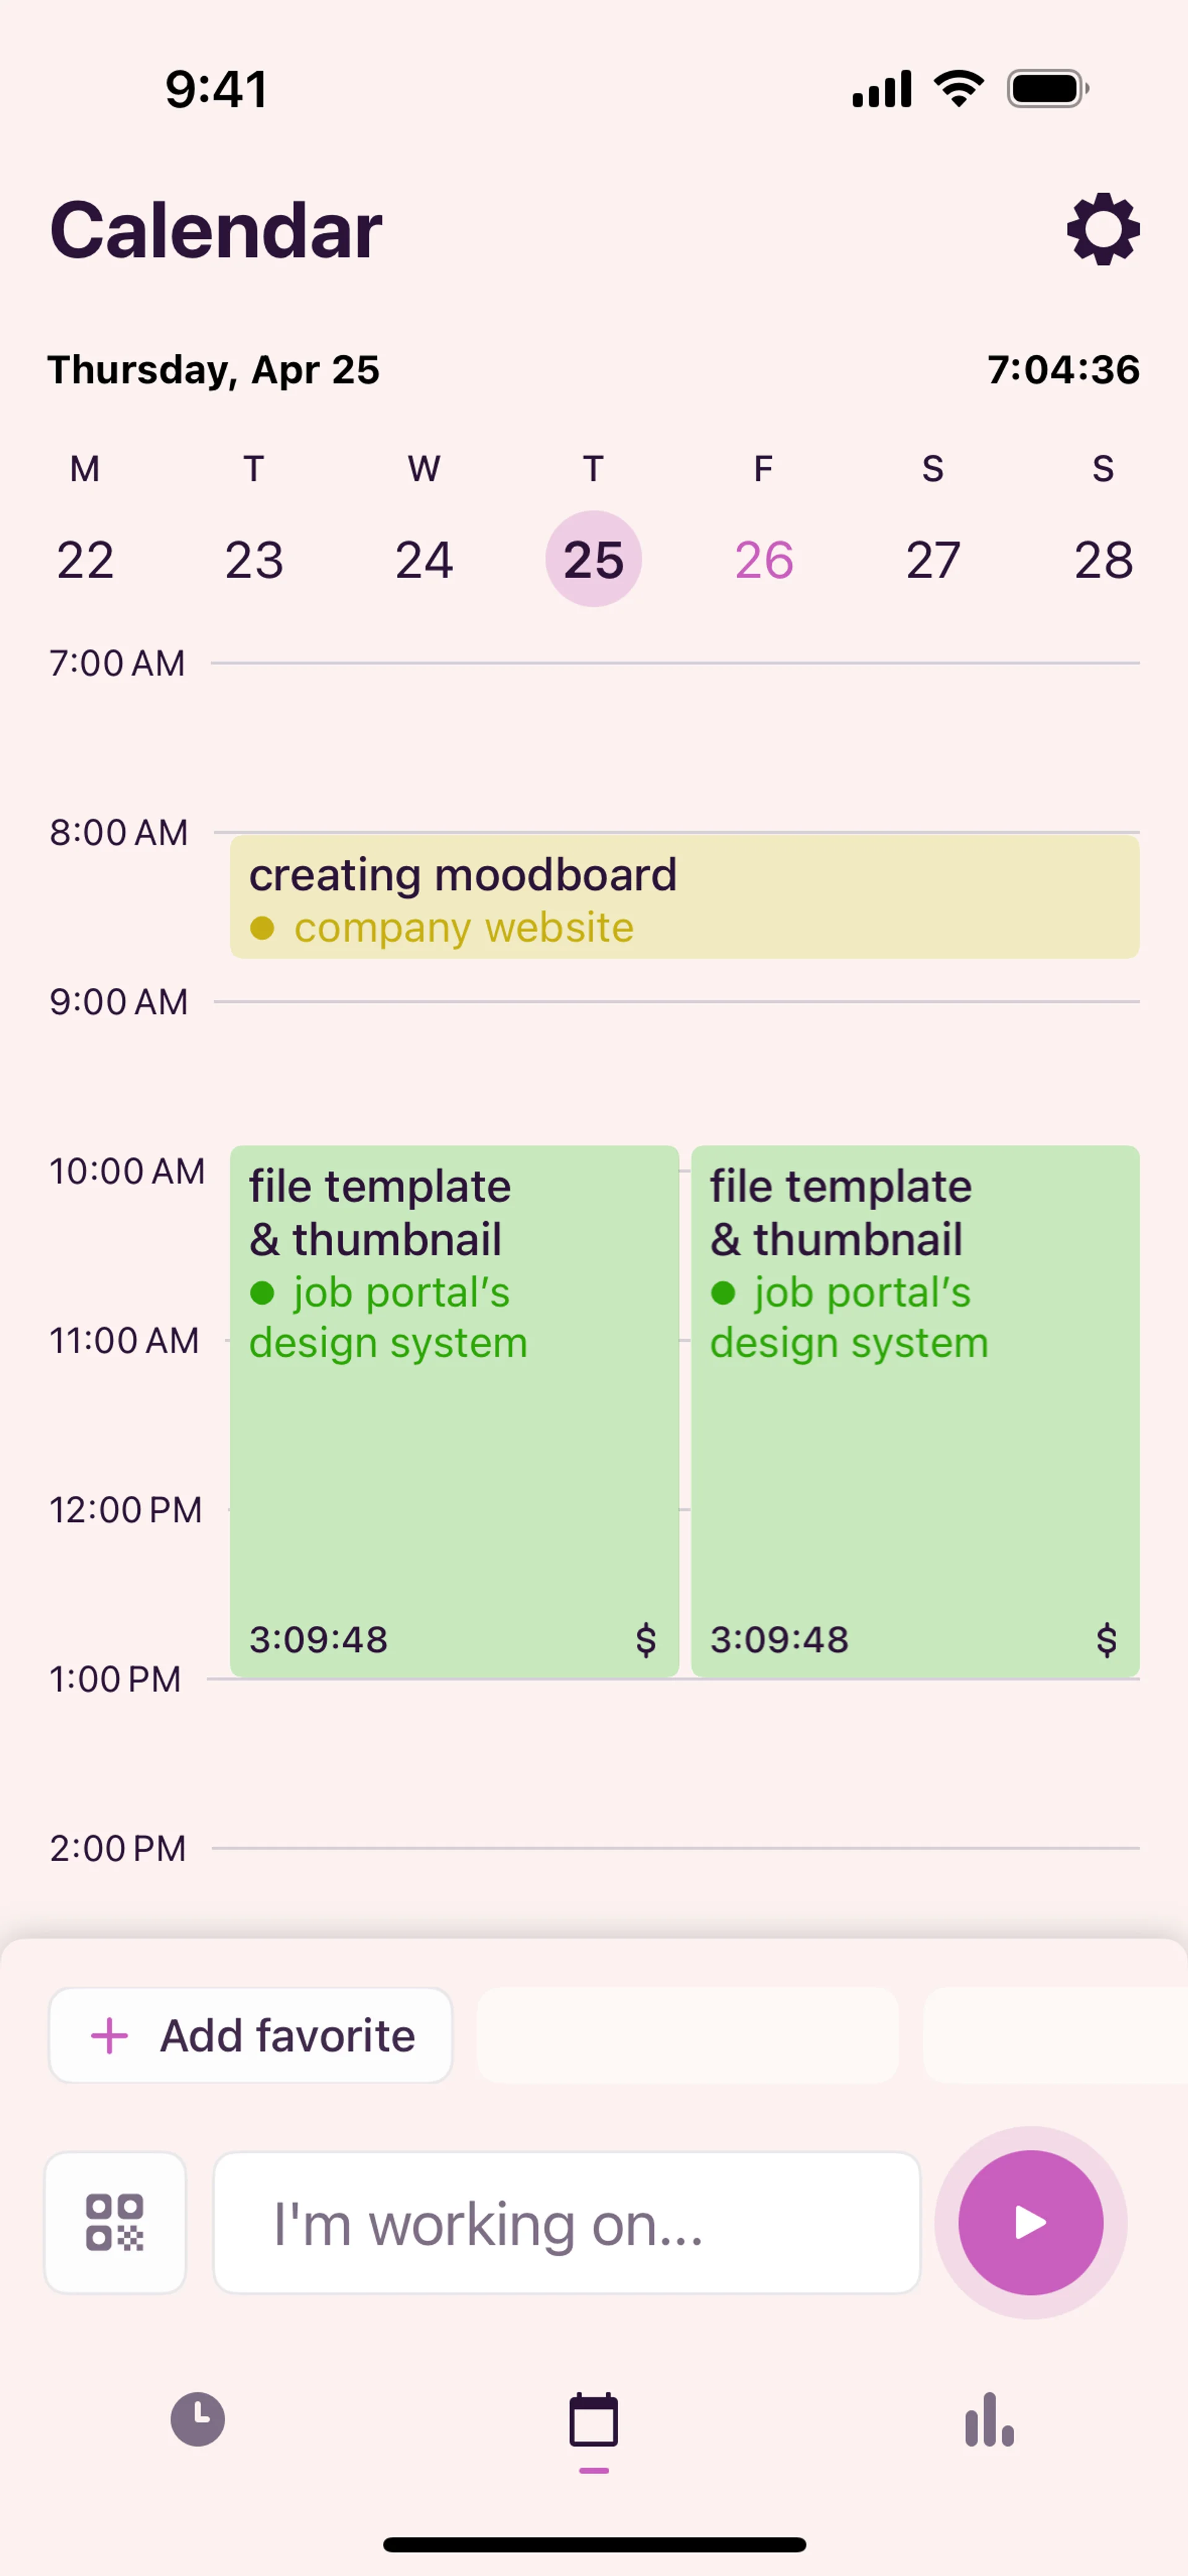Open the creating moodboard time entry
This screenshot has height=2576, width=1188.
tap(684, 897)
